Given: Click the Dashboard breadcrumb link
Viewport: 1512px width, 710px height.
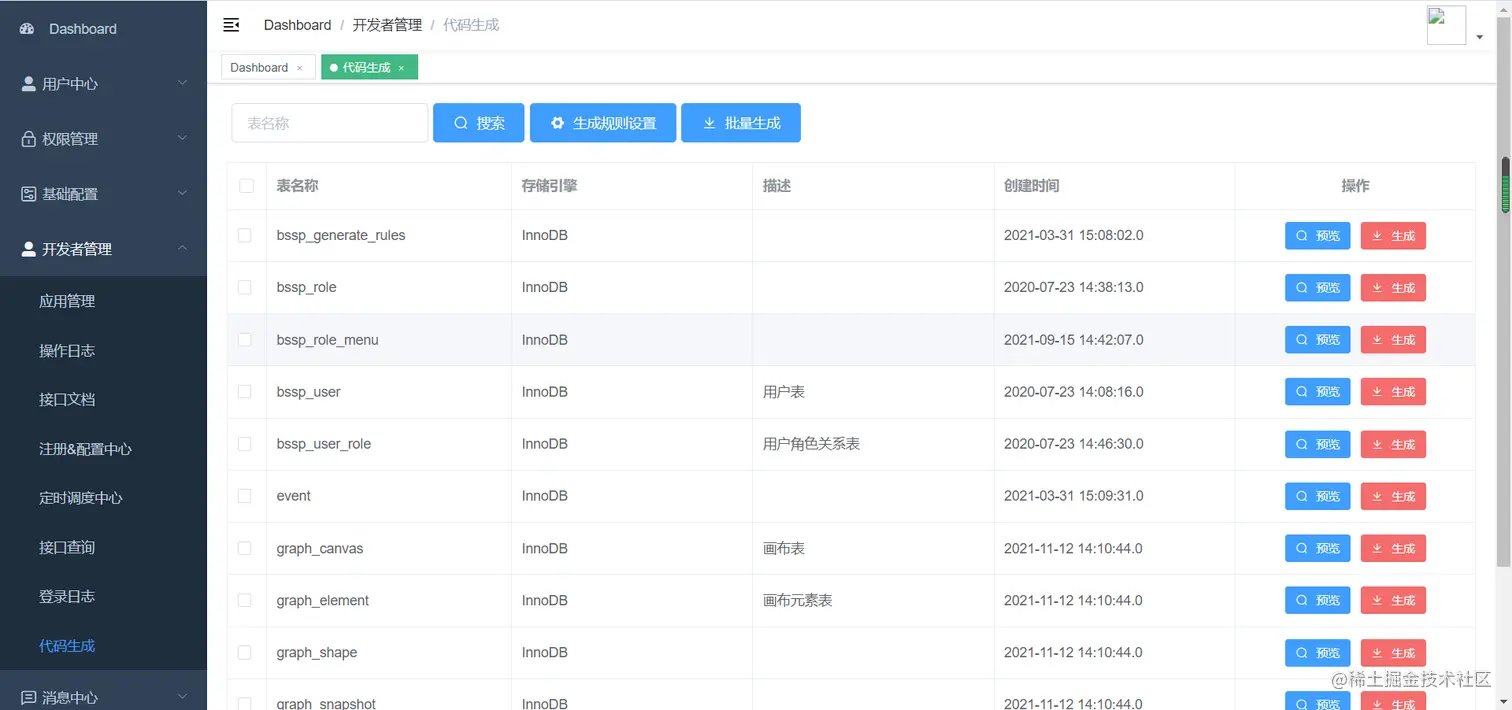Looking at the screenshot, I should pyautogui.click(x=297, y=25).
